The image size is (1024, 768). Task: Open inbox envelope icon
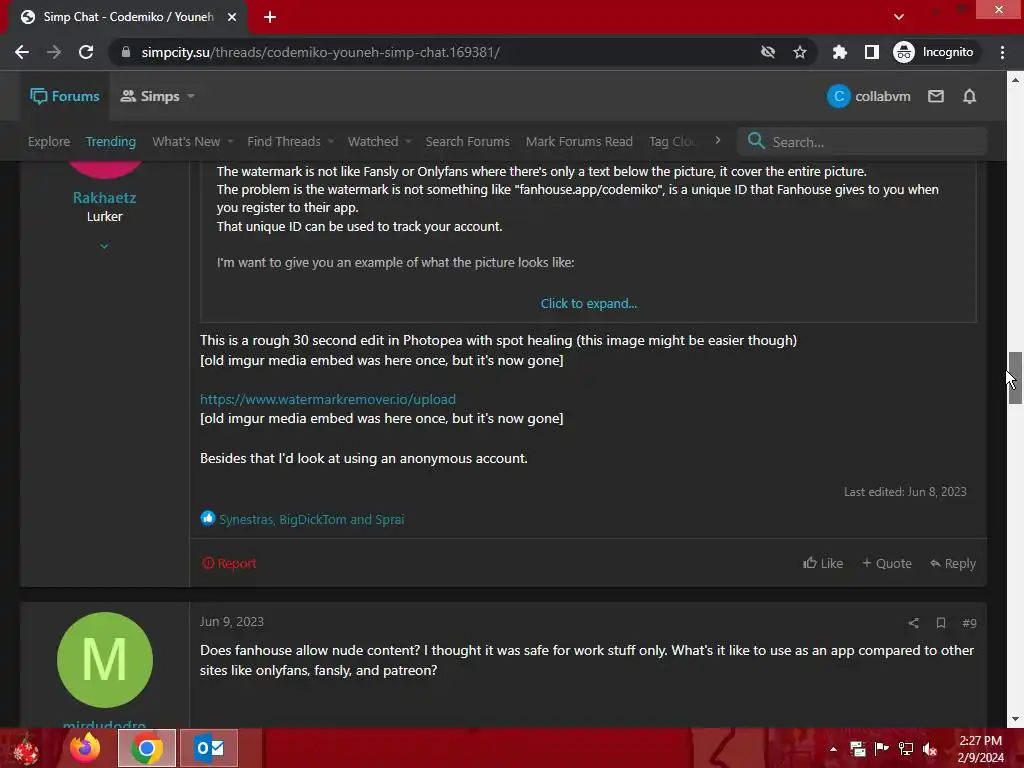click(x=936, y=97)
